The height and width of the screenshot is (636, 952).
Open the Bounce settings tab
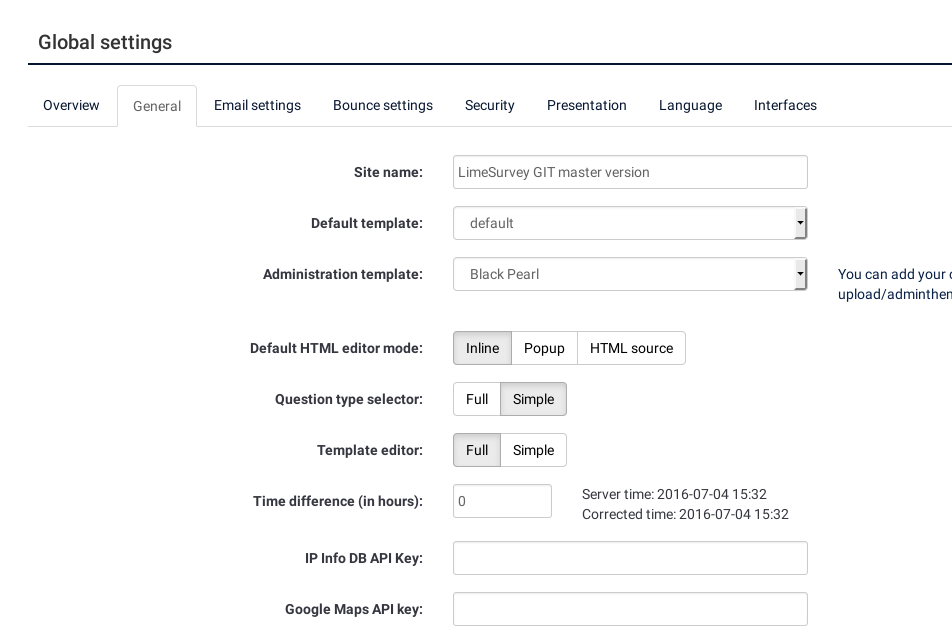click(x=382, y=105)
